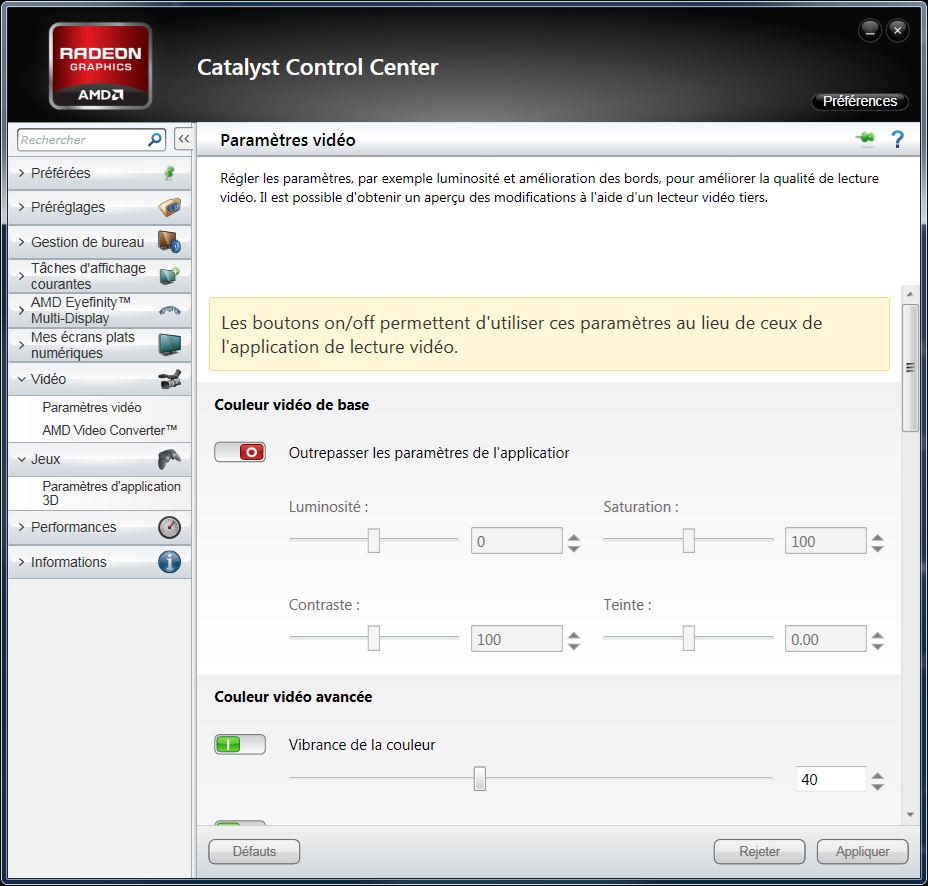Increase the Saturation value with up arrow
928x886 pixels.
click(x=878, y=536)
